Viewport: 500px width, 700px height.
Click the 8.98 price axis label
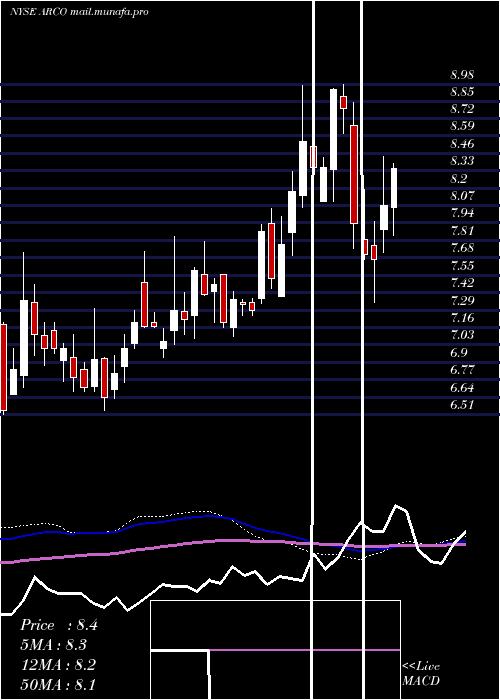tap(462, 75)
